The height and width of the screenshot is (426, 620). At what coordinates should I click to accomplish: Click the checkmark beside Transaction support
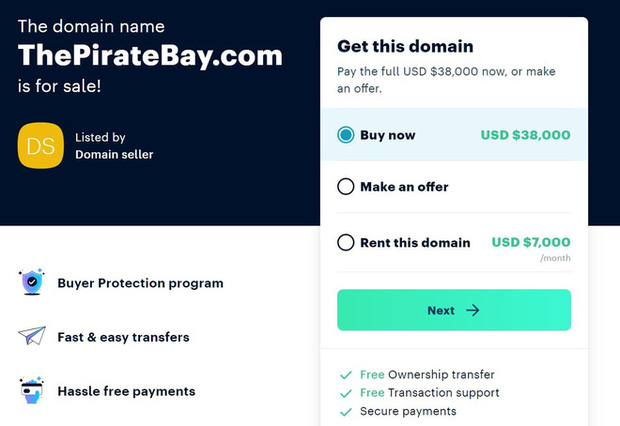tap(346, 393)
